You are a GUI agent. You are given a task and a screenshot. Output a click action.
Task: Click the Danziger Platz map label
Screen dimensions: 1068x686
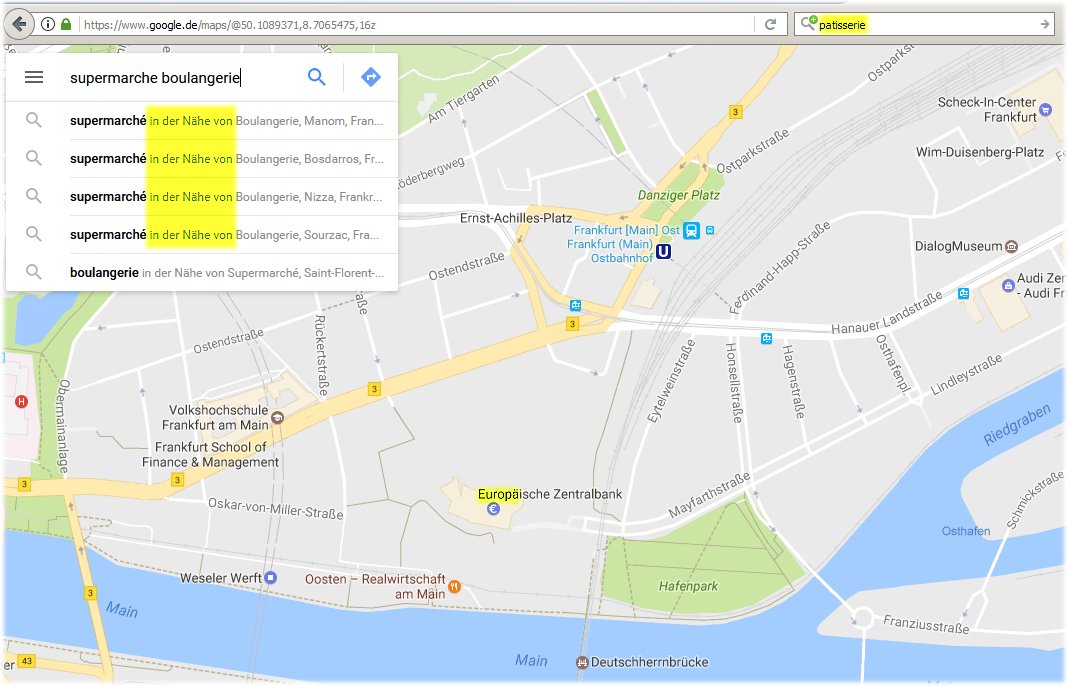(678, 195)
